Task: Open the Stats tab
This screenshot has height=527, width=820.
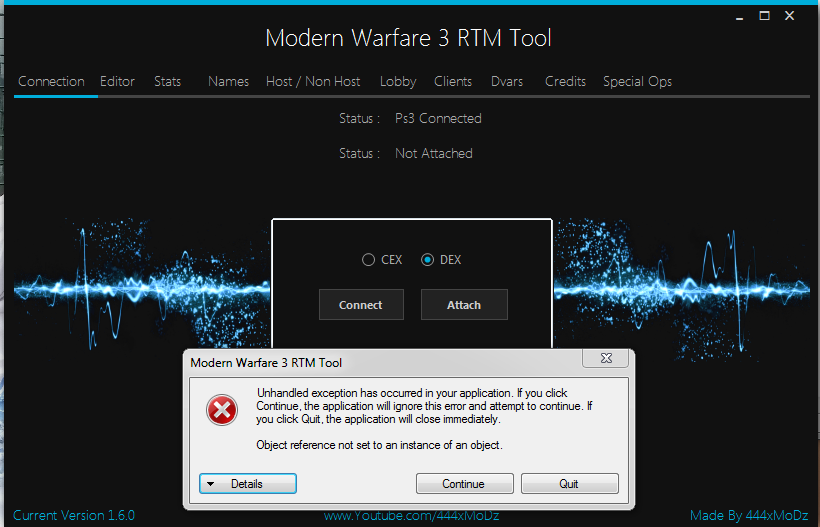Action: tap(167, 82)
